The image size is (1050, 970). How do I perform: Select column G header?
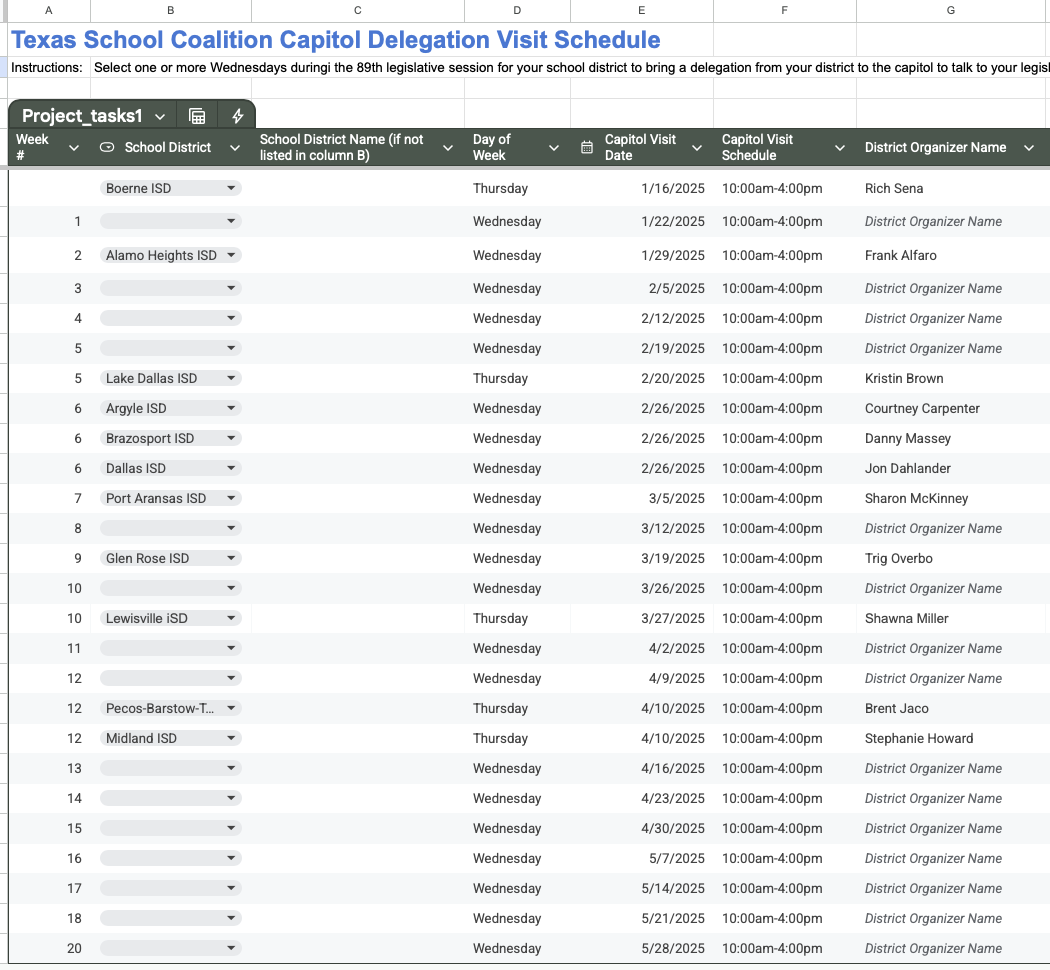pyautogui.click(x=951, y=11)
